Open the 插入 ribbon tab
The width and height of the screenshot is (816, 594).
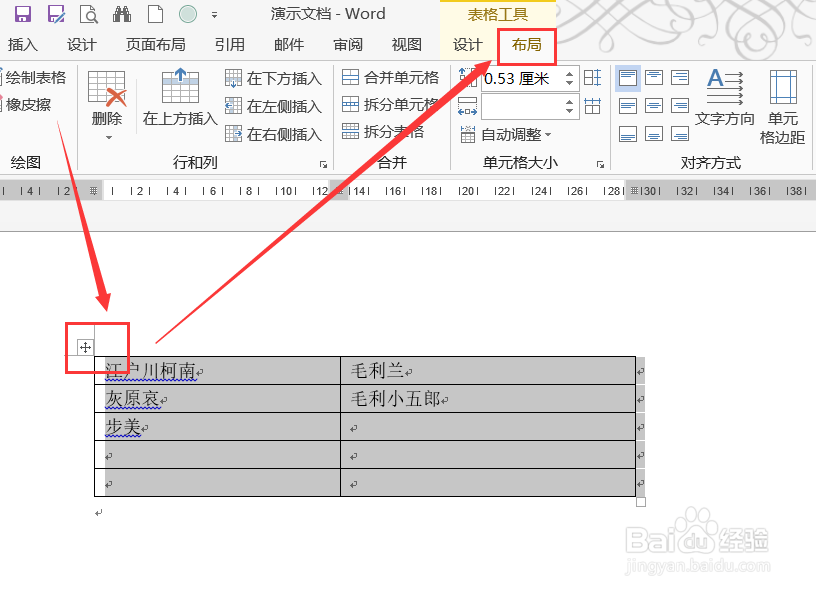(23, 45)
